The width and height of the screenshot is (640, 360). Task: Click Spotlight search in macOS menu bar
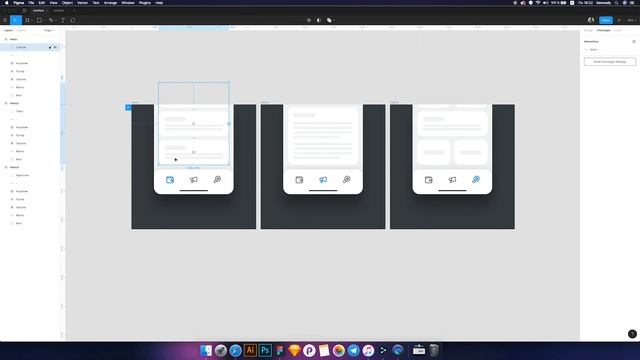click(616, 2)
